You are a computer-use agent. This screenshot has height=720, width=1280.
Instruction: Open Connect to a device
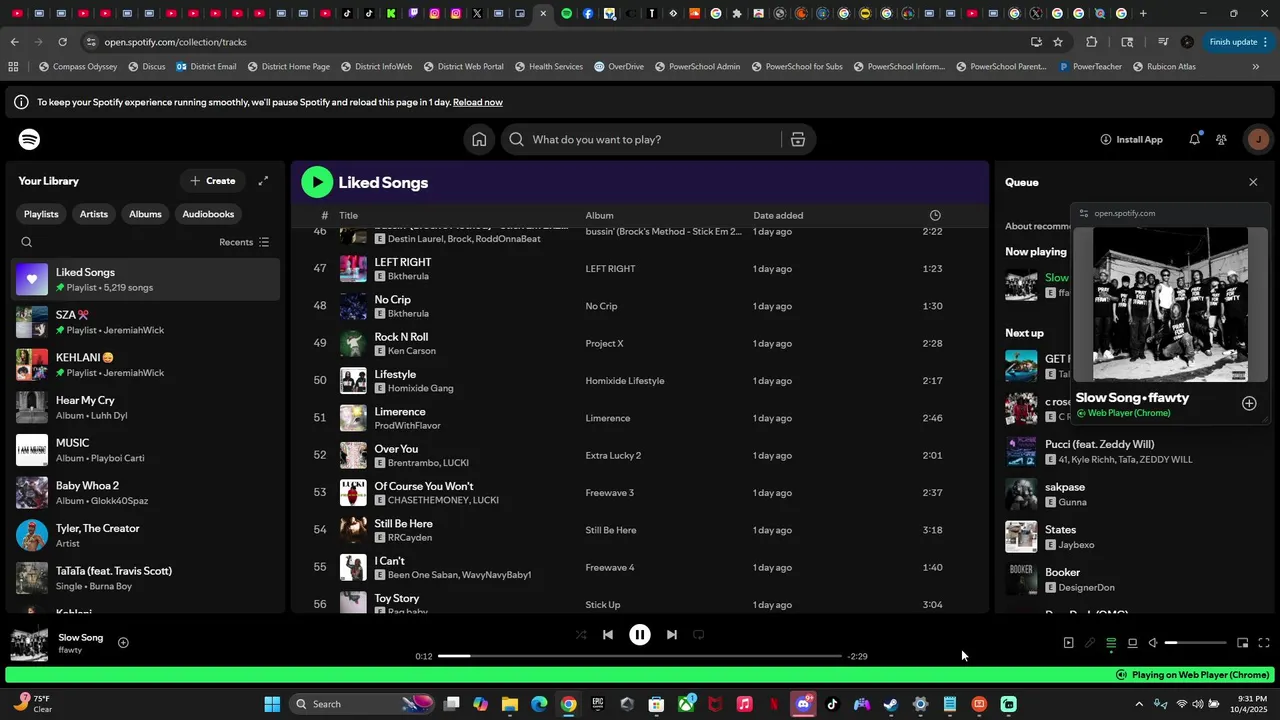tap(1132, 643)
